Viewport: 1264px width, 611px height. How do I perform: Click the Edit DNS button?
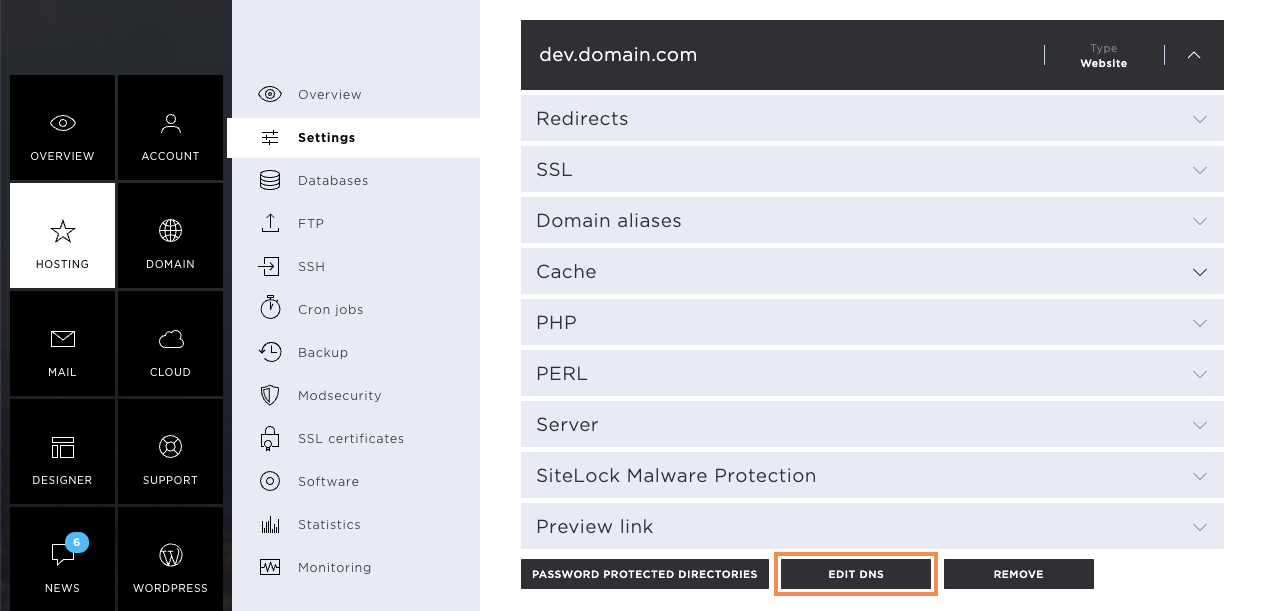856,574
